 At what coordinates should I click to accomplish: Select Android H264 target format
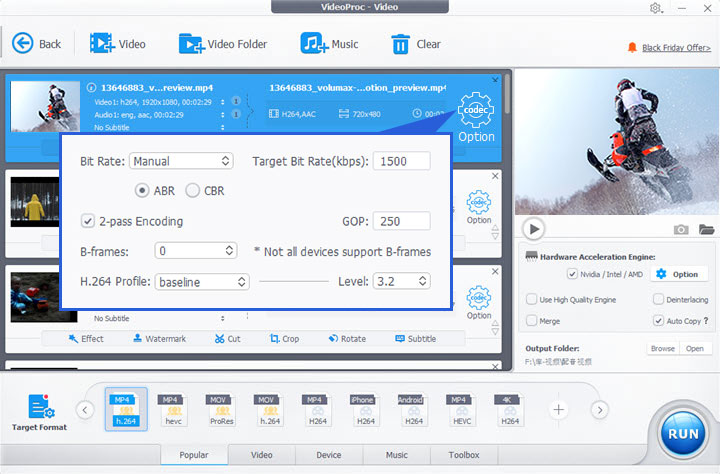tap(414, 409)
